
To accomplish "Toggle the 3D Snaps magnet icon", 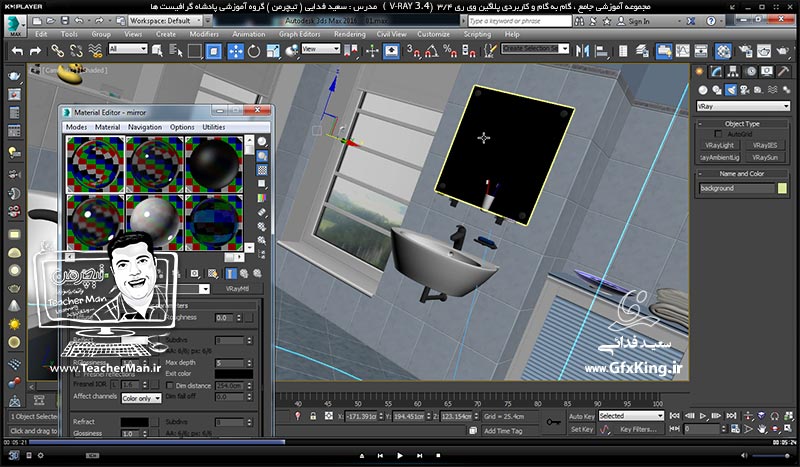I will click(x=413, y=51).
